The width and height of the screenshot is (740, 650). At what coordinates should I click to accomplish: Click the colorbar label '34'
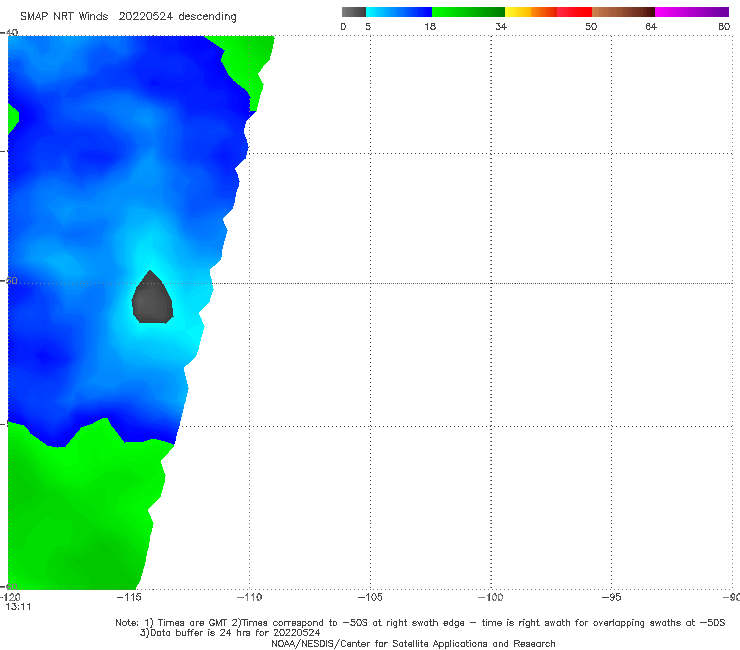(x=501, y=27)
